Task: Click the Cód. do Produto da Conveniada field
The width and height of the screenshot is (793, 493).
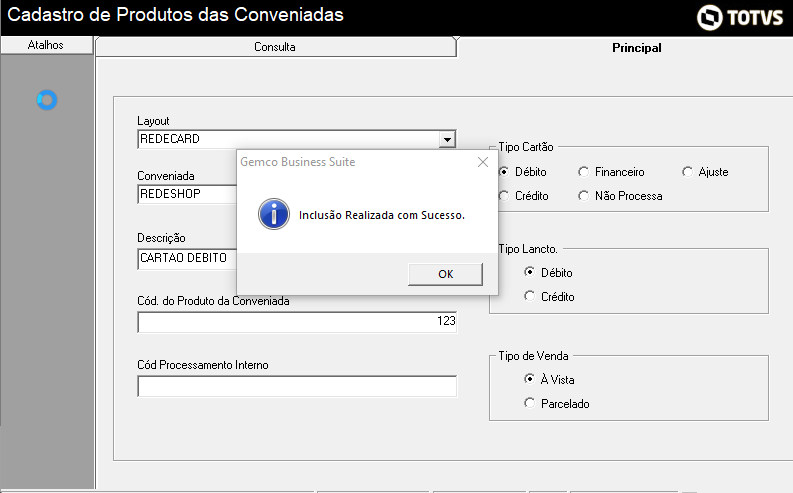Action: click(x=297, y=322)
